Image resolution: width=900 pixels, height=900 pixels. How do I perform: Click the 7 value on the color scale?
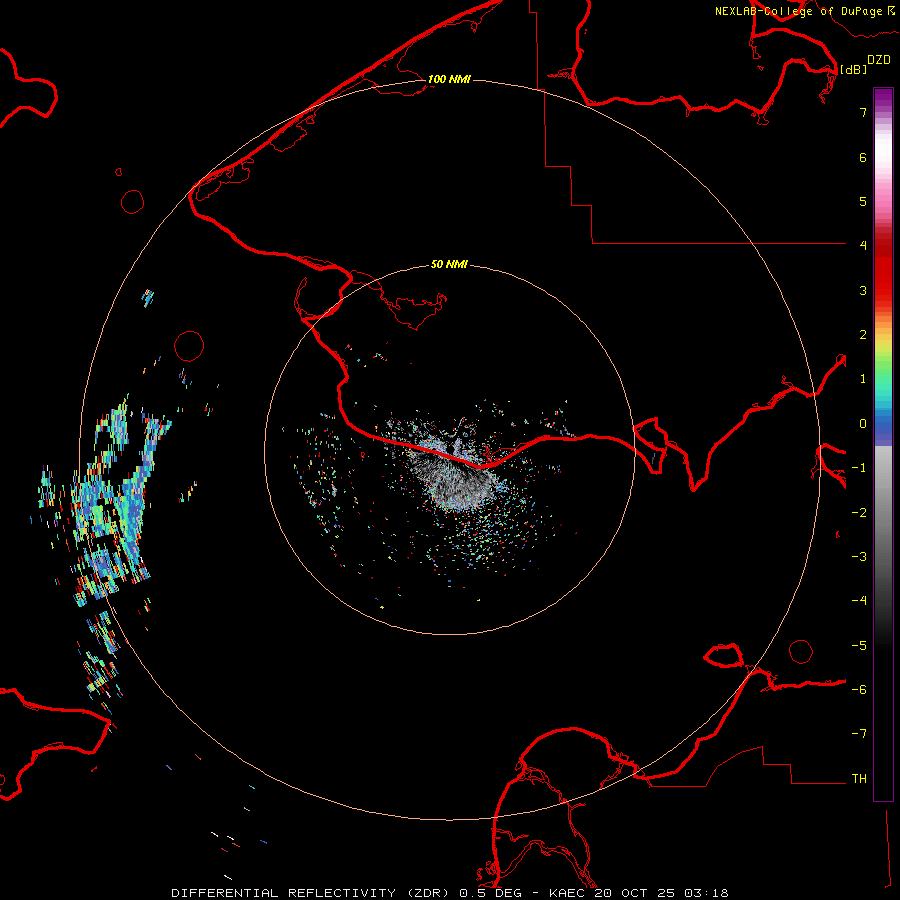point(863,112)
